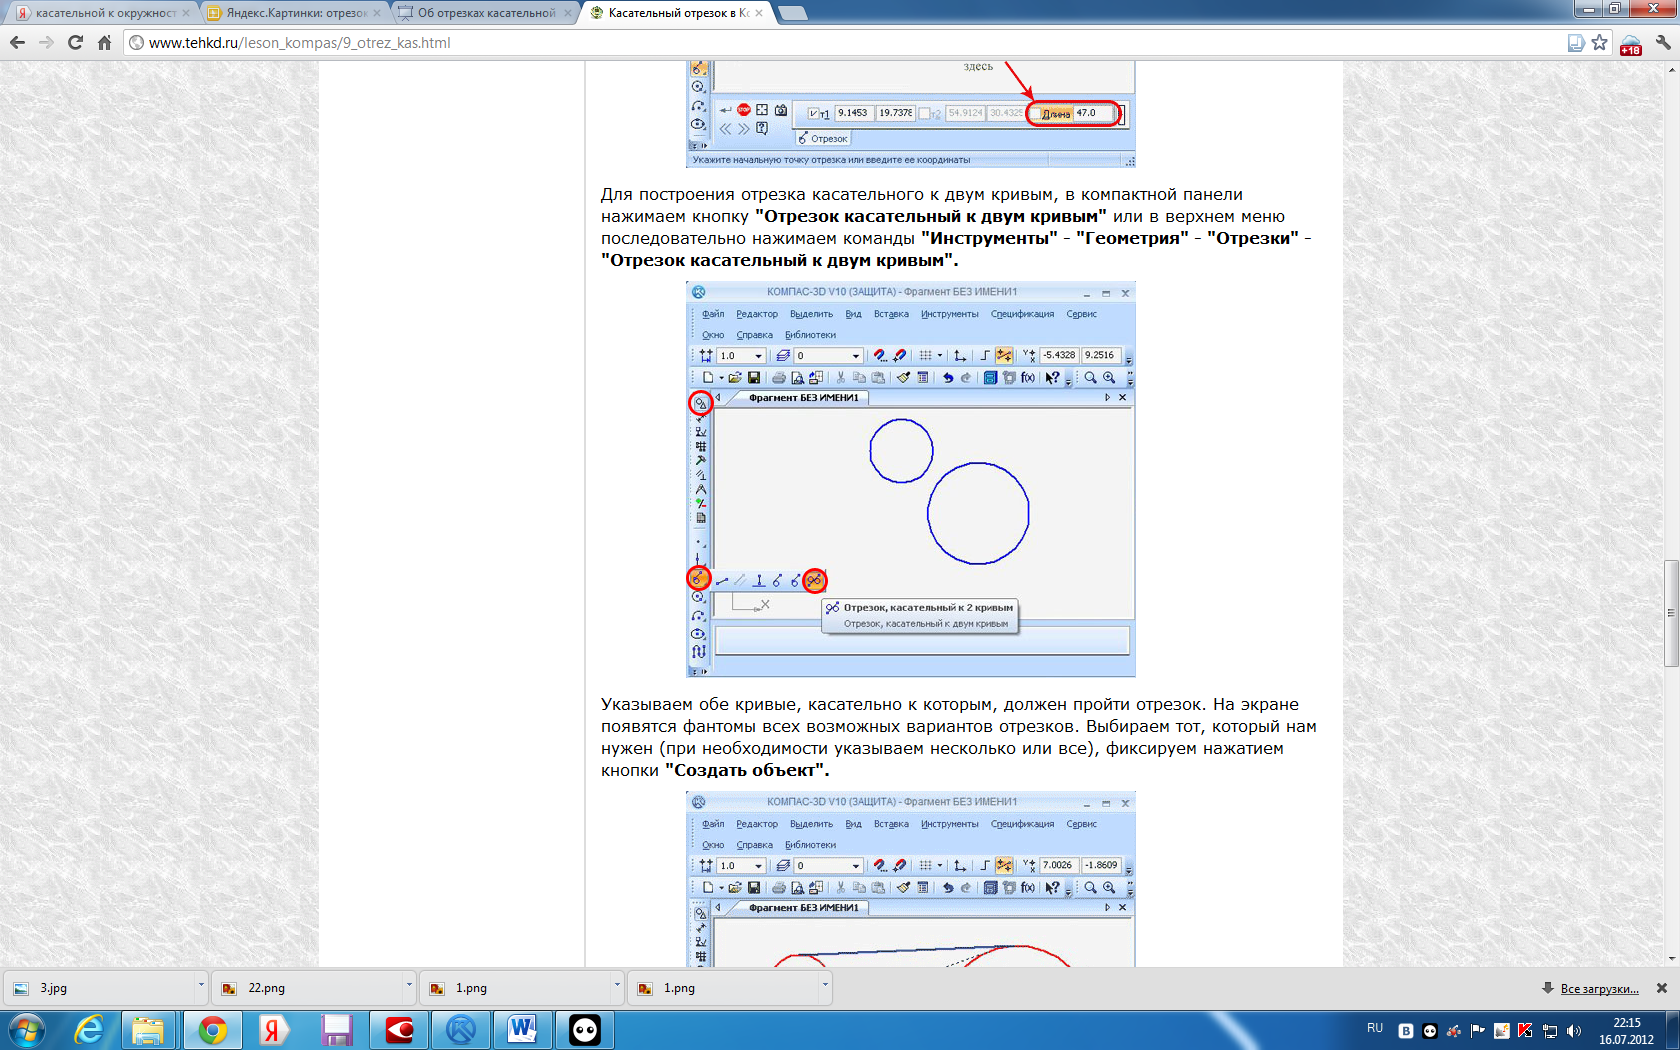Open the Action Center flag tray icon
This screenshot has height=1050, width=1680.
(x=1477, y=1030)
